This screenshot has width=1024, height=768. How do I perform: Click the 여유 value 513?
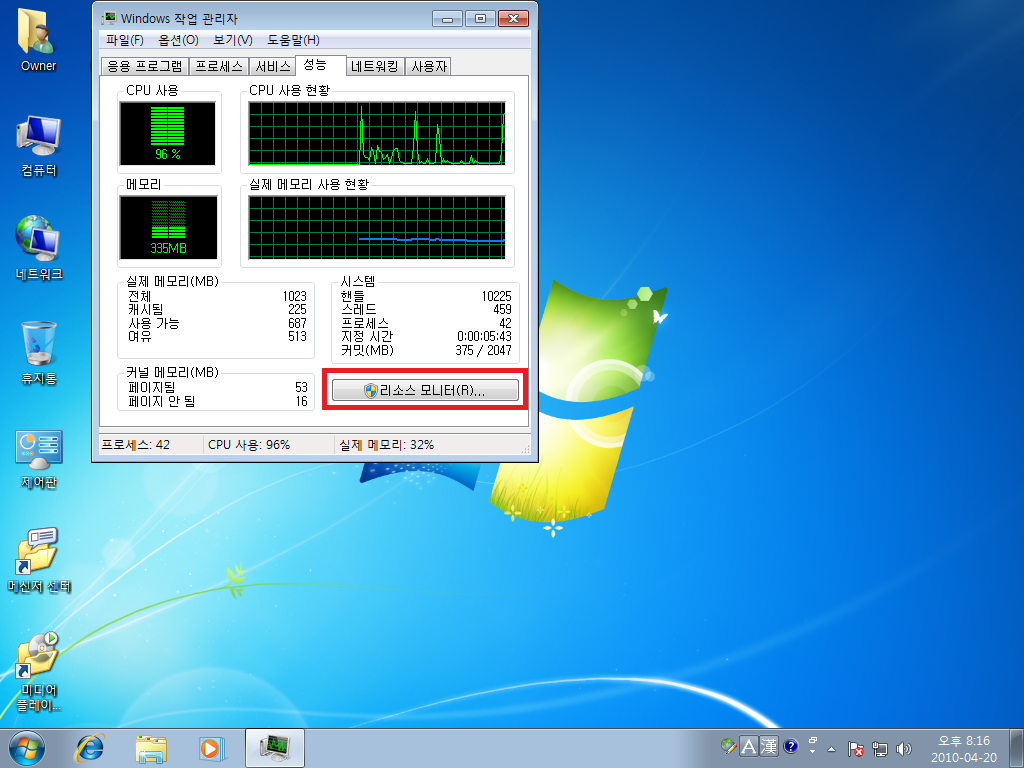(297, 336)
